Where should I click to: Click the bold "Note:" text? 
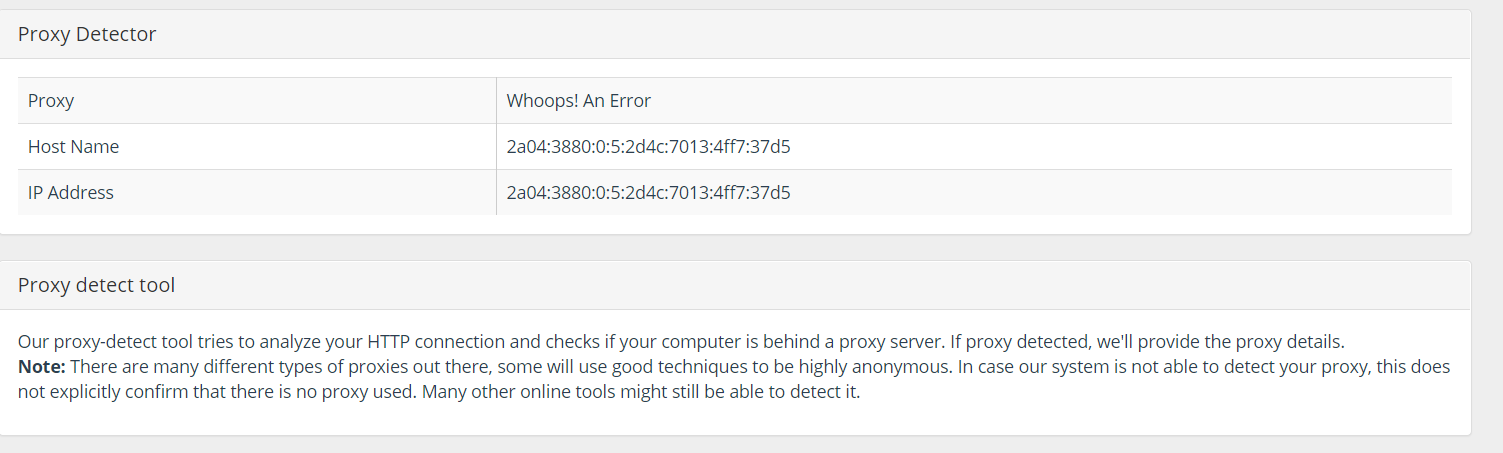tap(42, 367)
